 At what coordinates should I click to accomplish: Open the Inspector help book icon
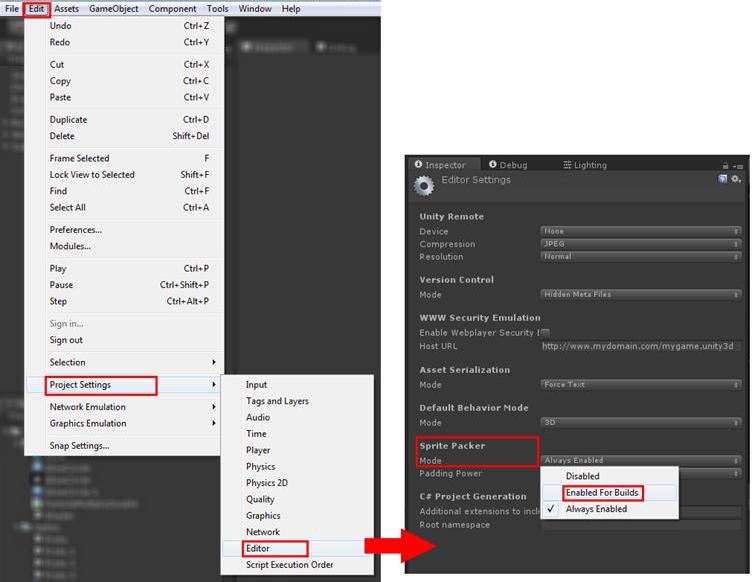pyautogui.click(x=723, y=179)
